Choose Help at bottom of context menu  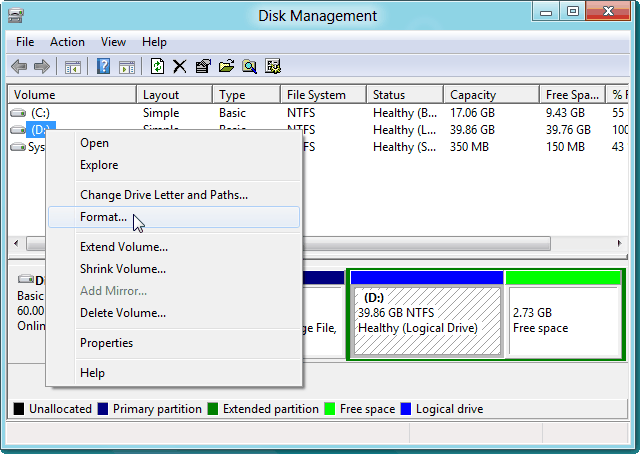[174, 373]
